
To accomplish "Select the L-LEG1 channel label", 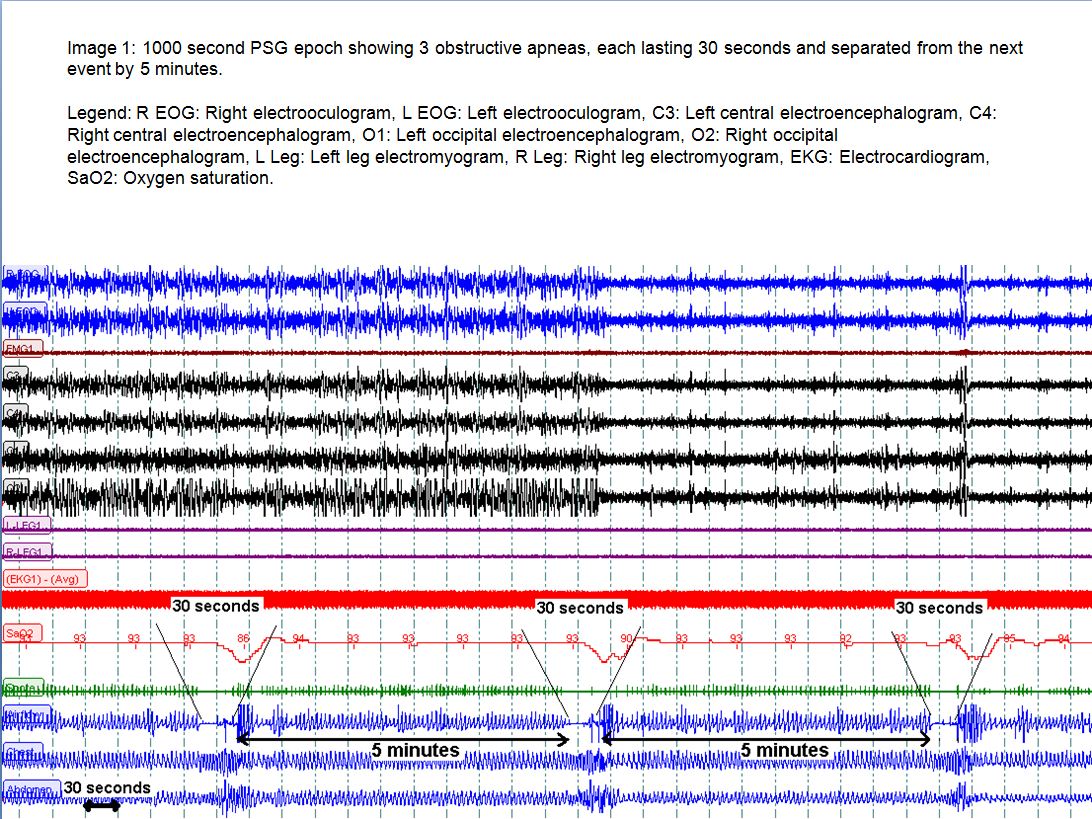I will tap(27, 525).
